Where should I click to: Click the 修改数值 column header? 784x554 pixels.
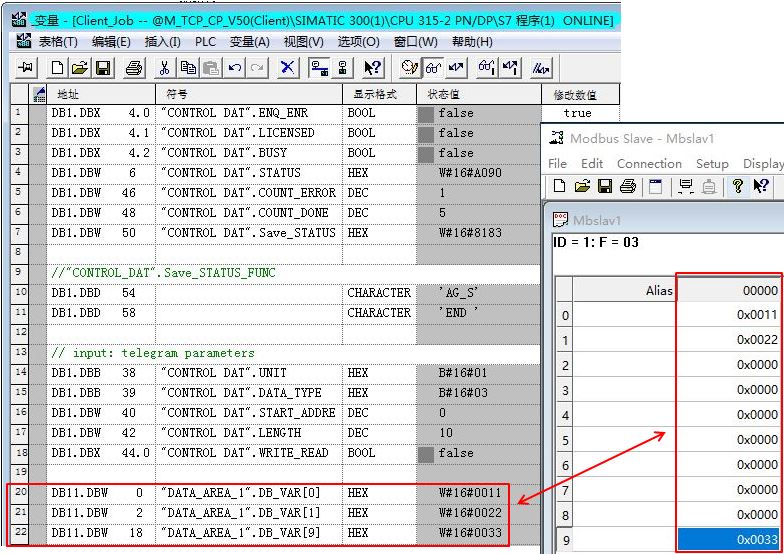point(580,94)
